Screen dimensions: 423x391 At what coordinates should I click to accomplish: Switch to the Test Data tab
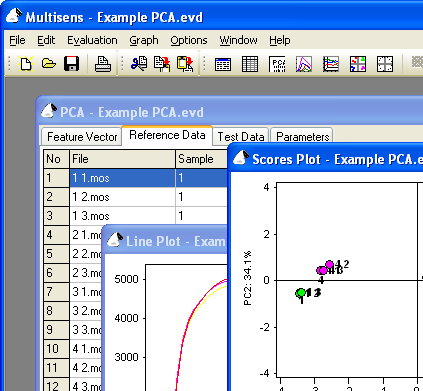tap(241, 137)
